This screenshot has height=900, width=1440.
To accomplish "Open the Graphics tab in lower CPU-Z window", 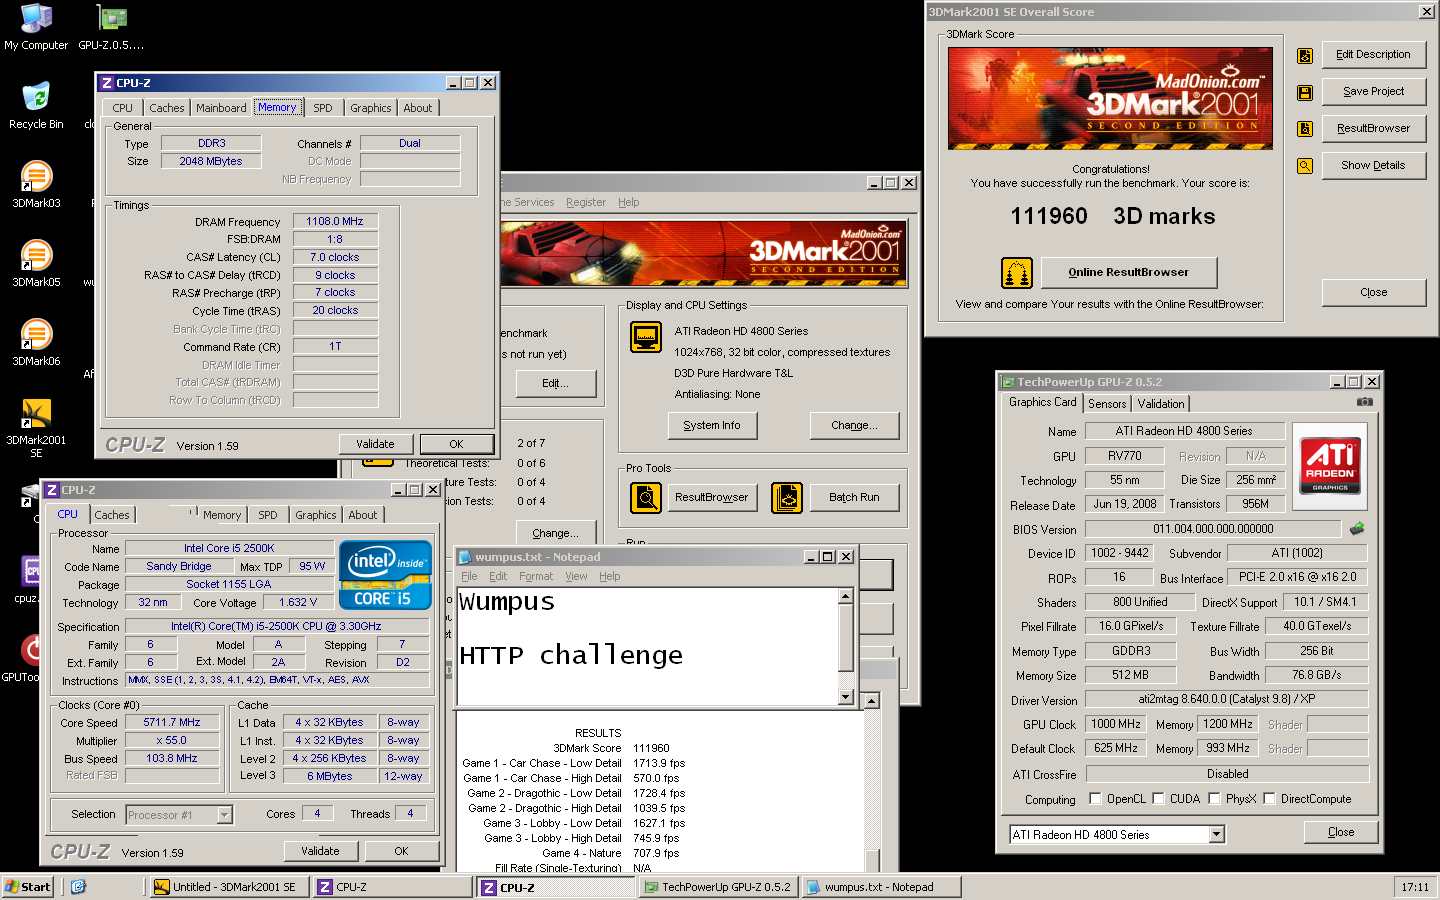I will click(316, 515).
